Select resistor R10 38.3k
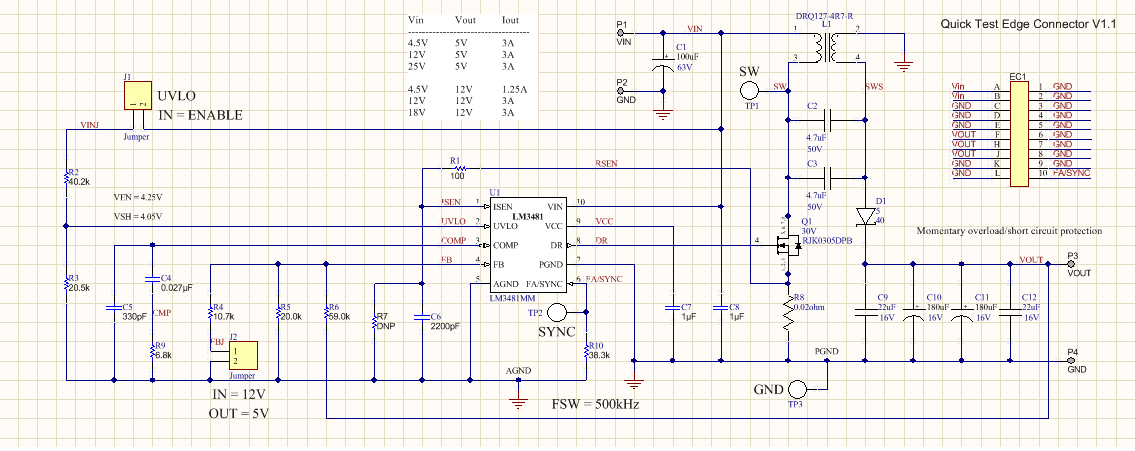The width and height of the screenshot is (1135, 451). pyautogui.click(x=586, y=351)
